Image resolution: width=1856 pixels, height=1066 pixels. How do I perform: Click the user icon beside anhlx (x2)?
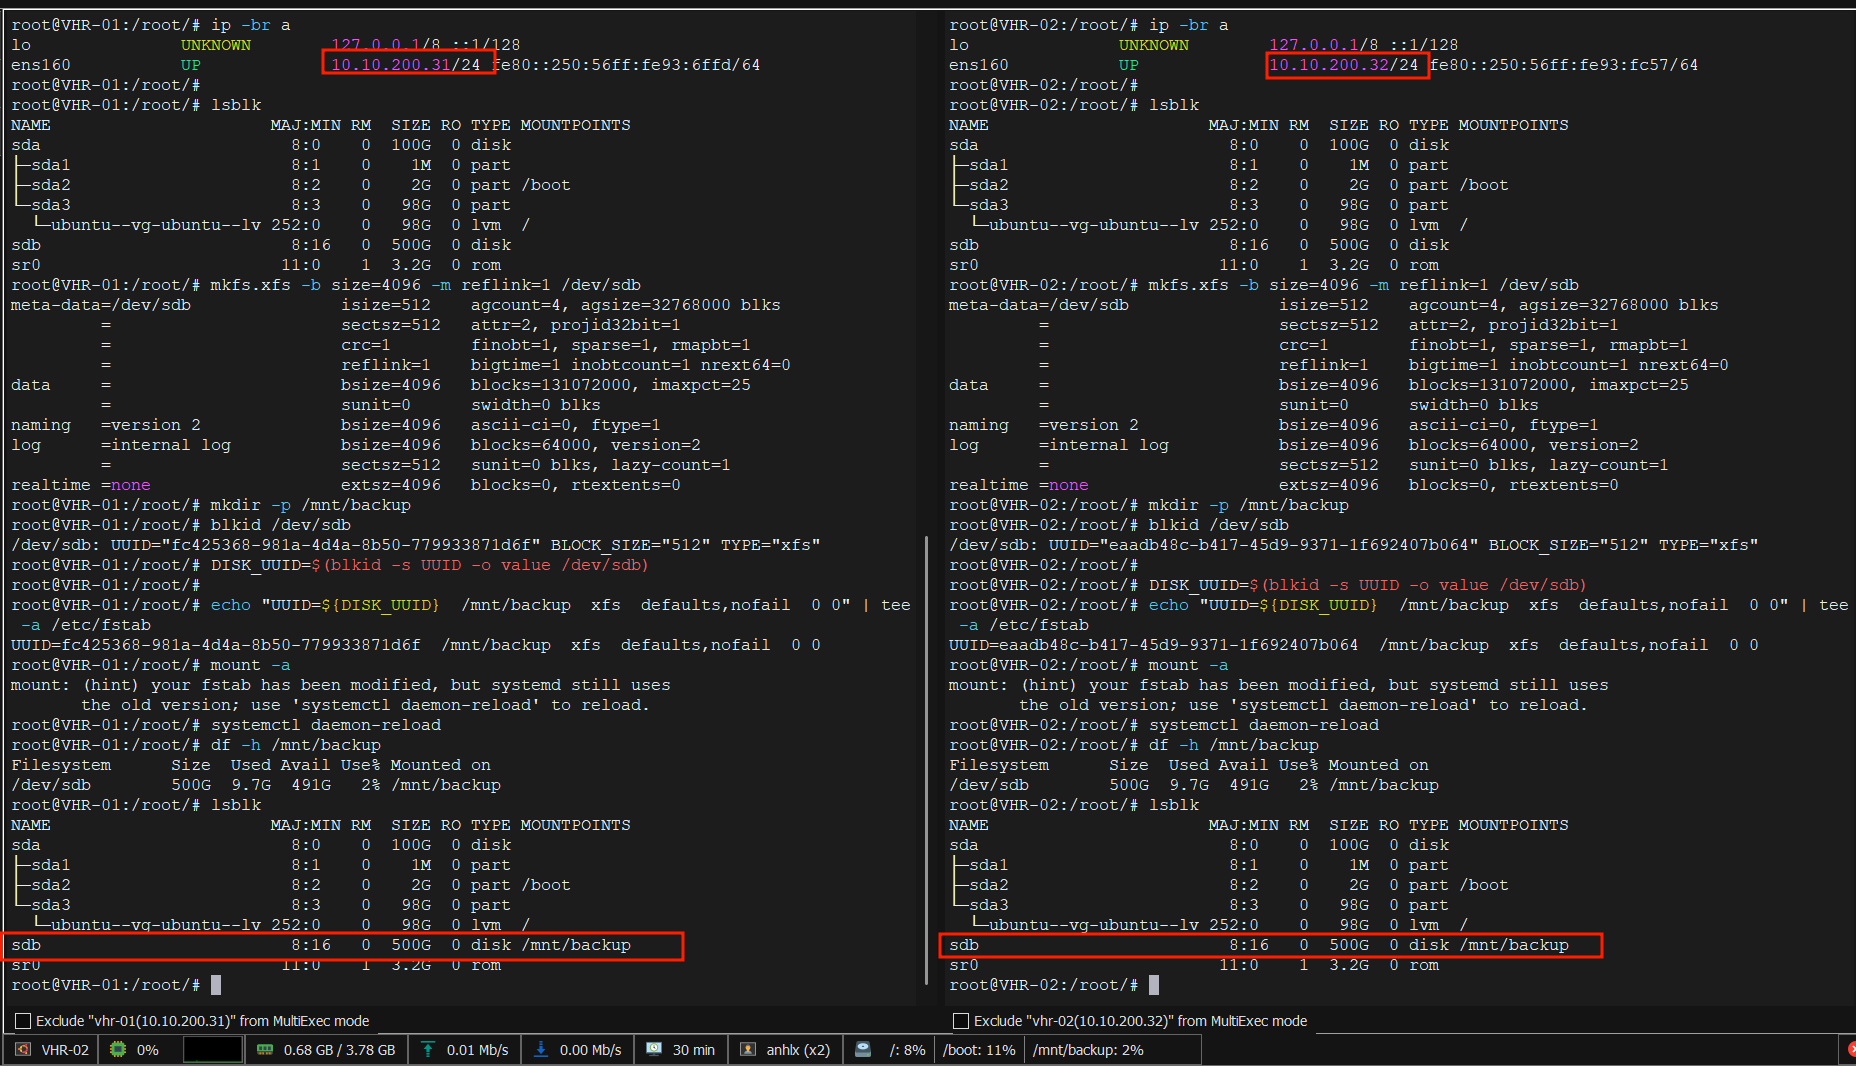748,1050
